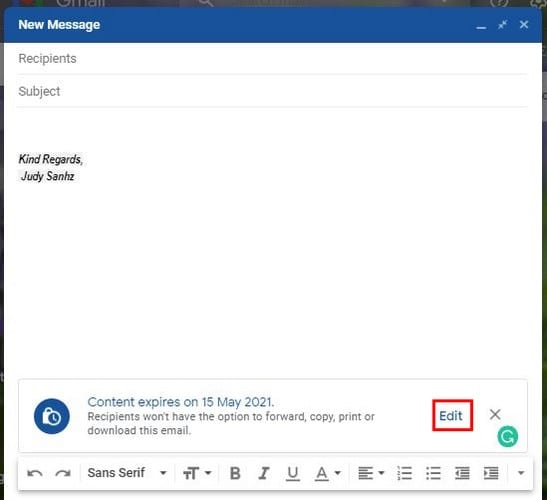547x500 pixels.
Task: Toggle bold formatting
Action: tap(235, 473)
